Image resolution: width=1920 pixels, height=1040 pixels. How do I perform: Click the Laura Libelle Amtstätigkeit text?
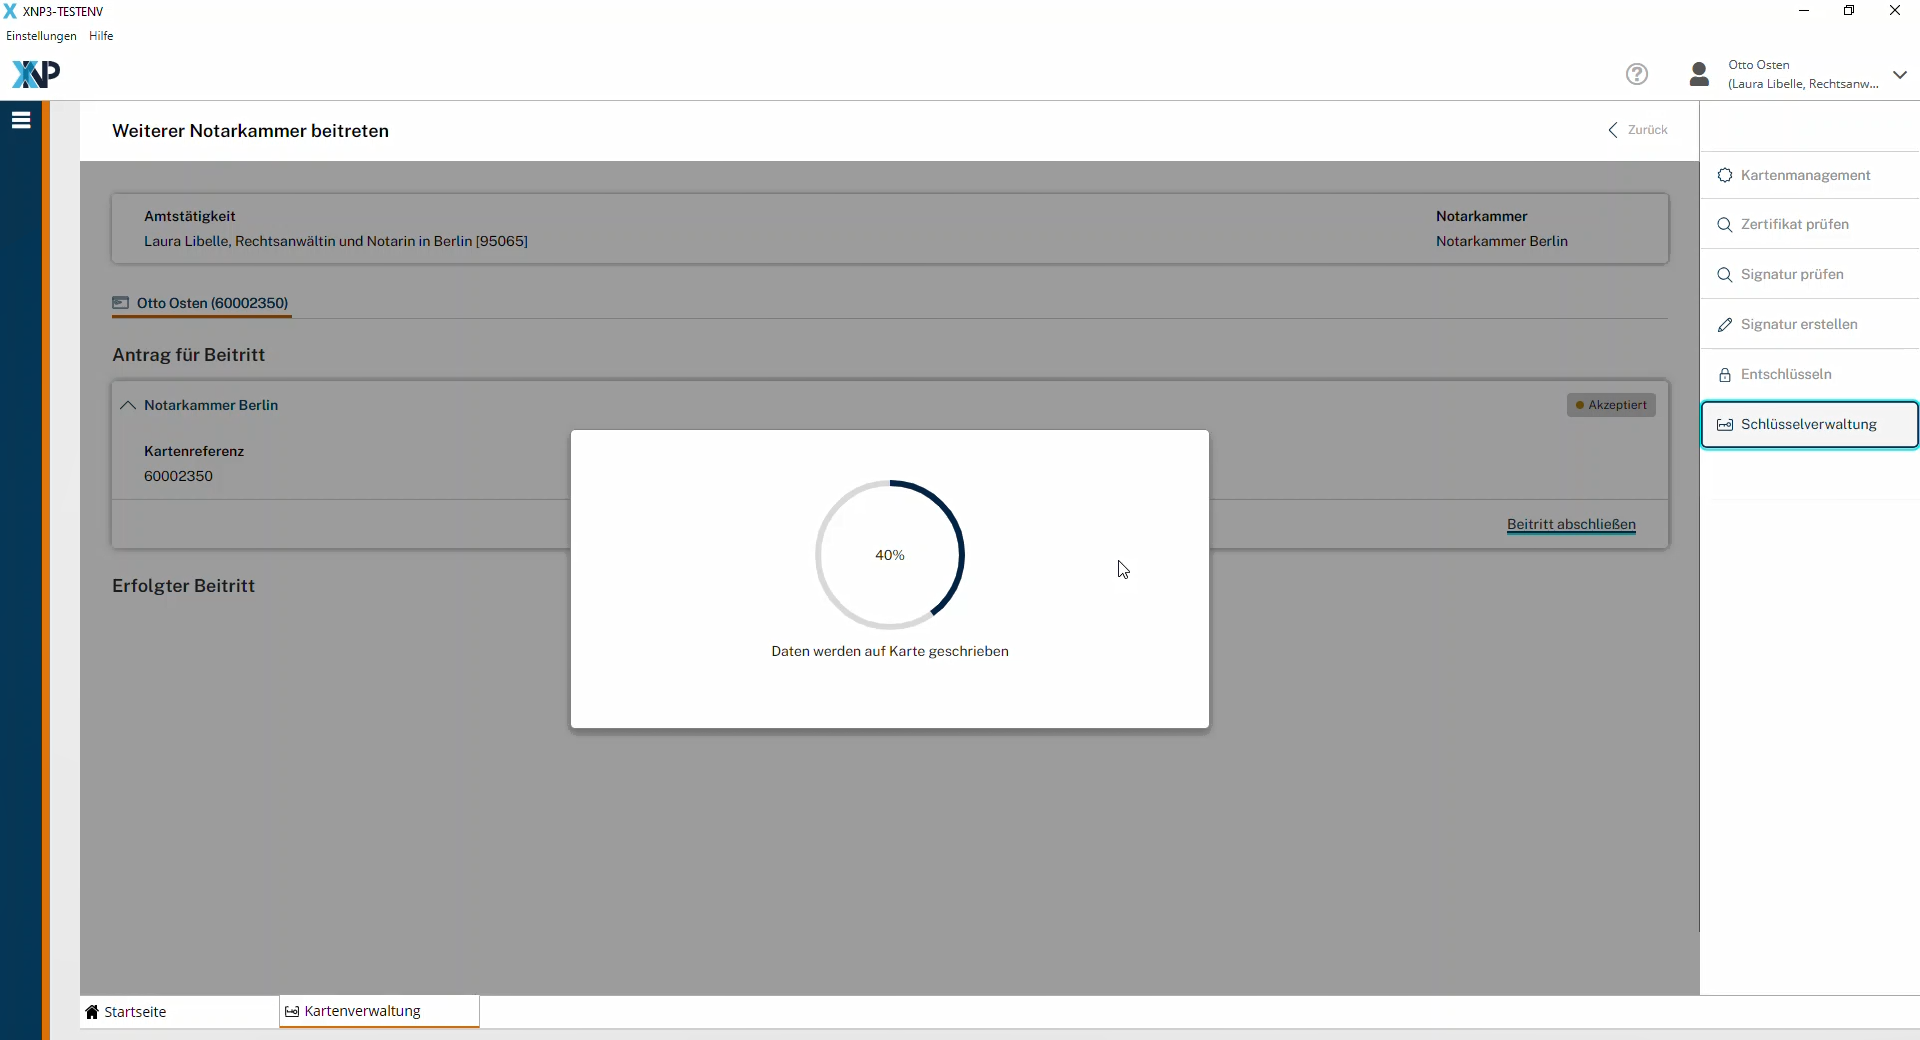[x=336, y=241]
